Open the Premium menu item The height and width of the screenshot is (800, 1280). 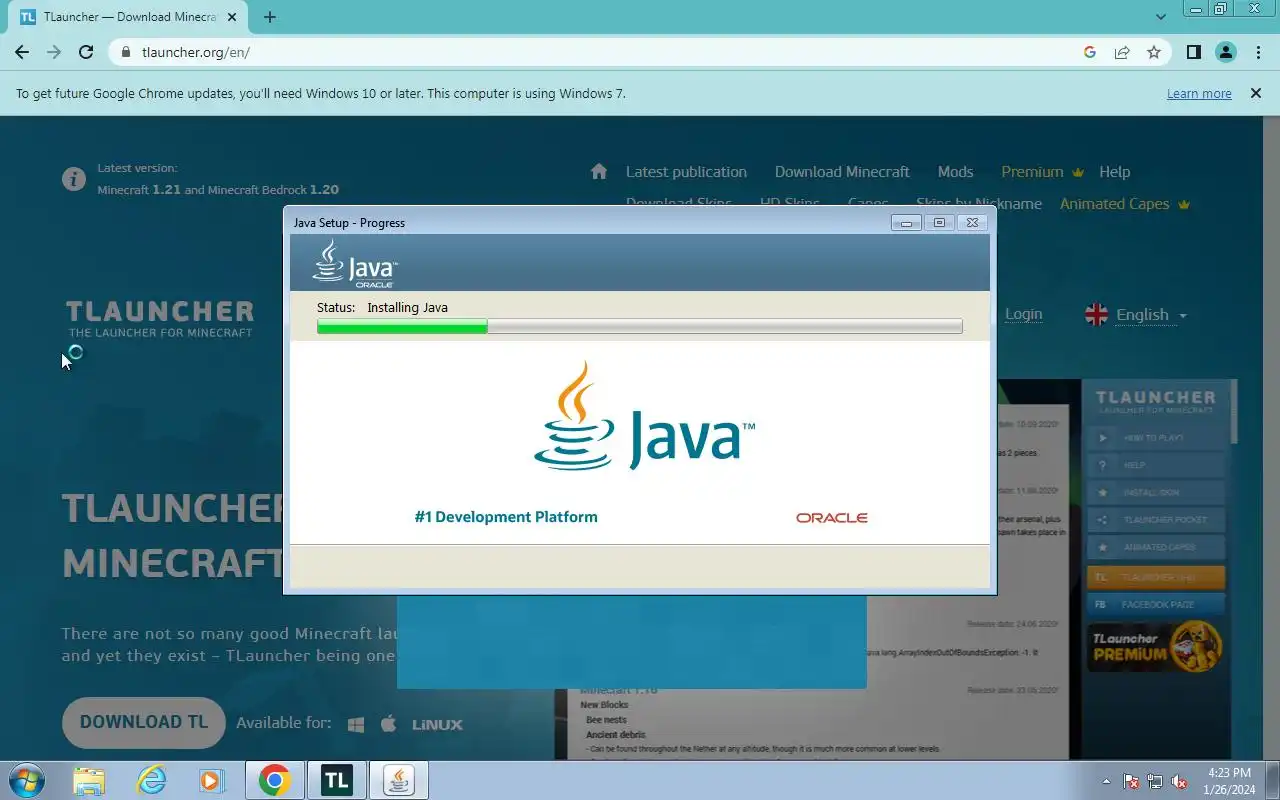point(1042,172)
